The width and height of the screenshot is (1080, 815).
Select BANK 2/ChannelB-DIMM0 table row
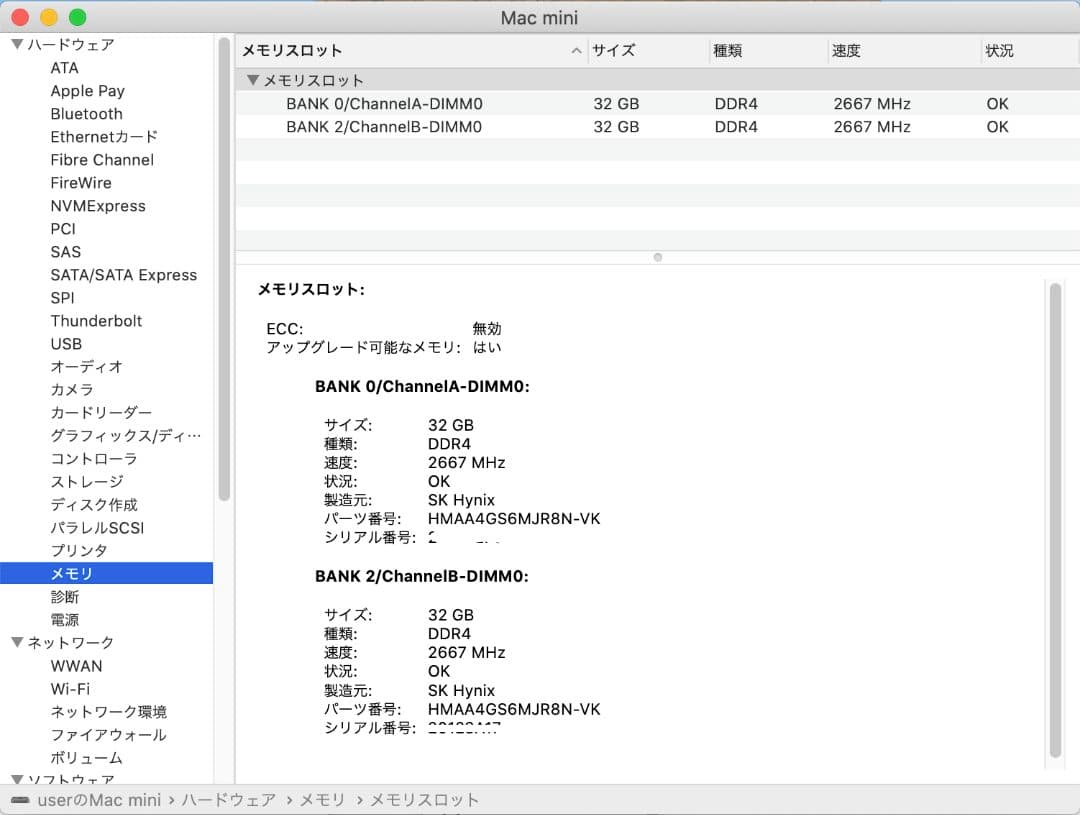point(658,127)
